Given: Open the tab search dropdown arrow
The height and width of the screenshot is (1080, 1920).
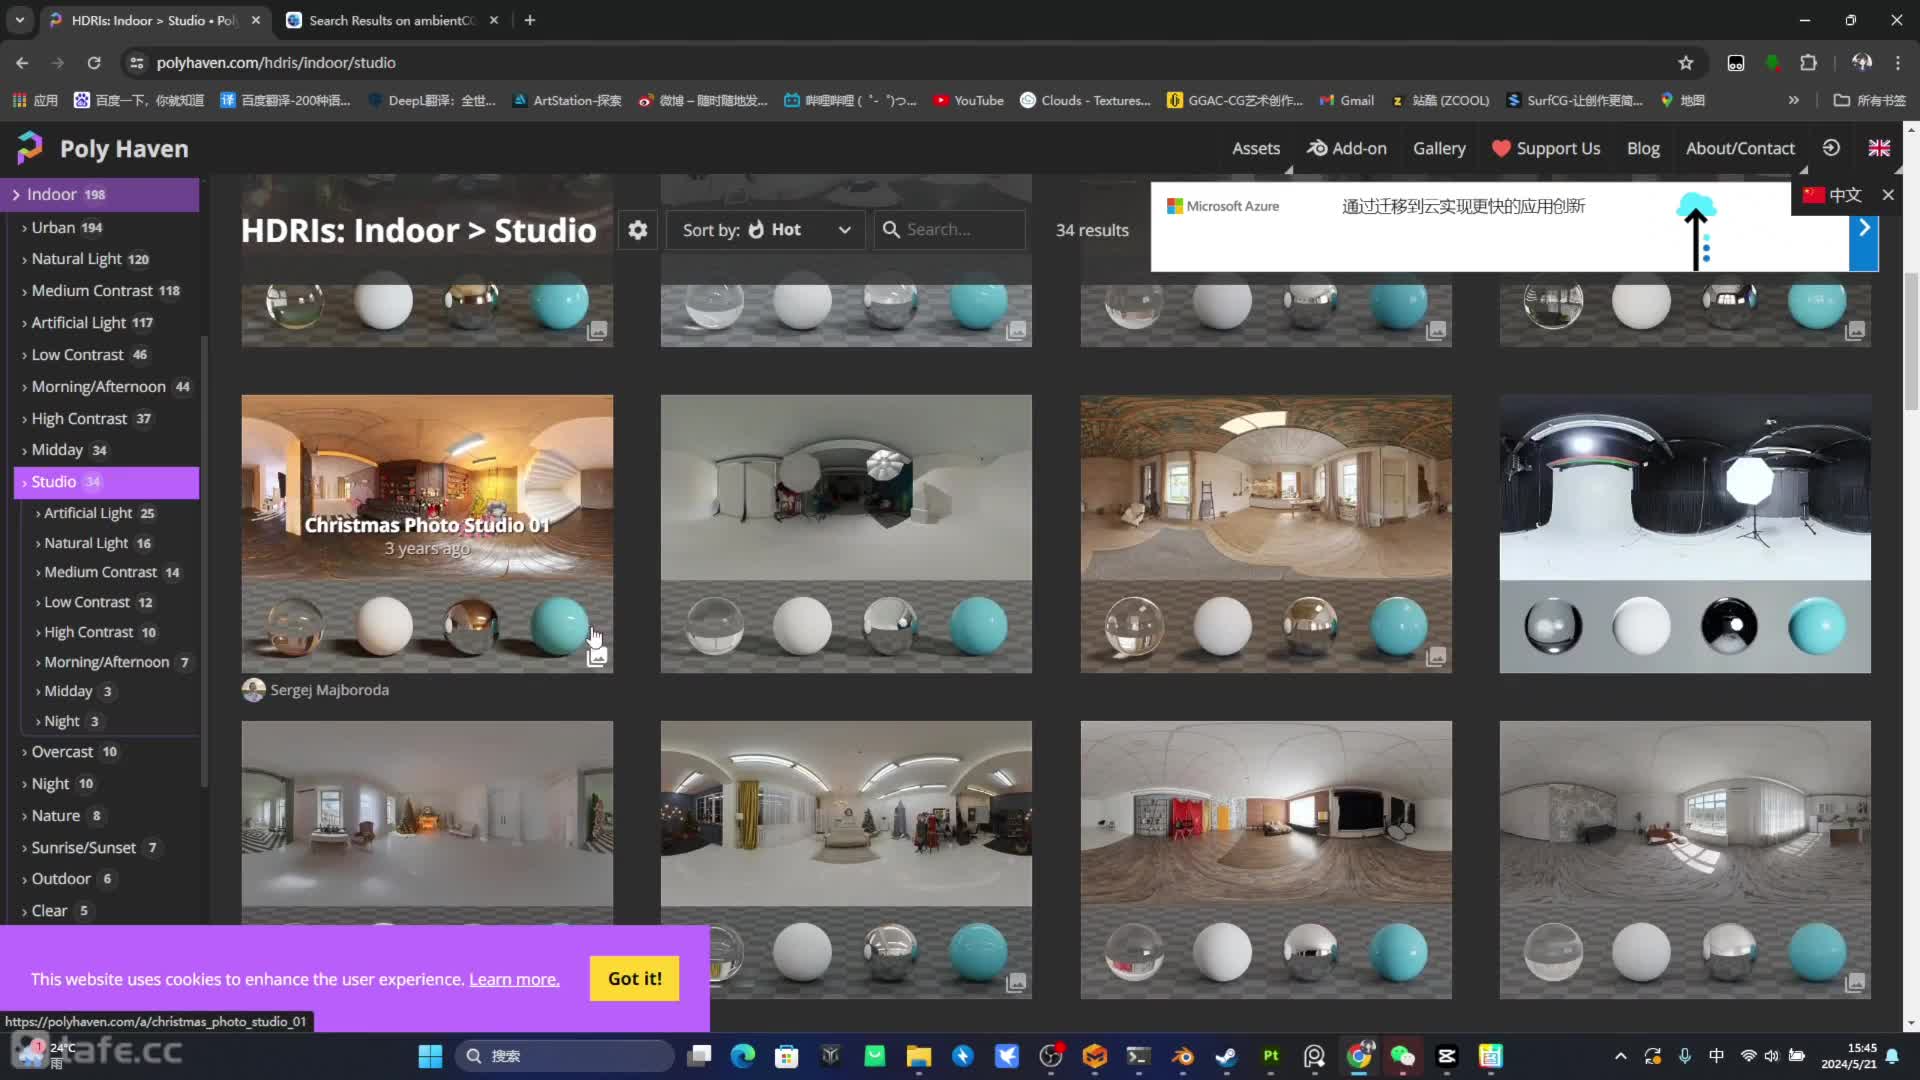Looking at the screenshot, I should pos(19,20).
